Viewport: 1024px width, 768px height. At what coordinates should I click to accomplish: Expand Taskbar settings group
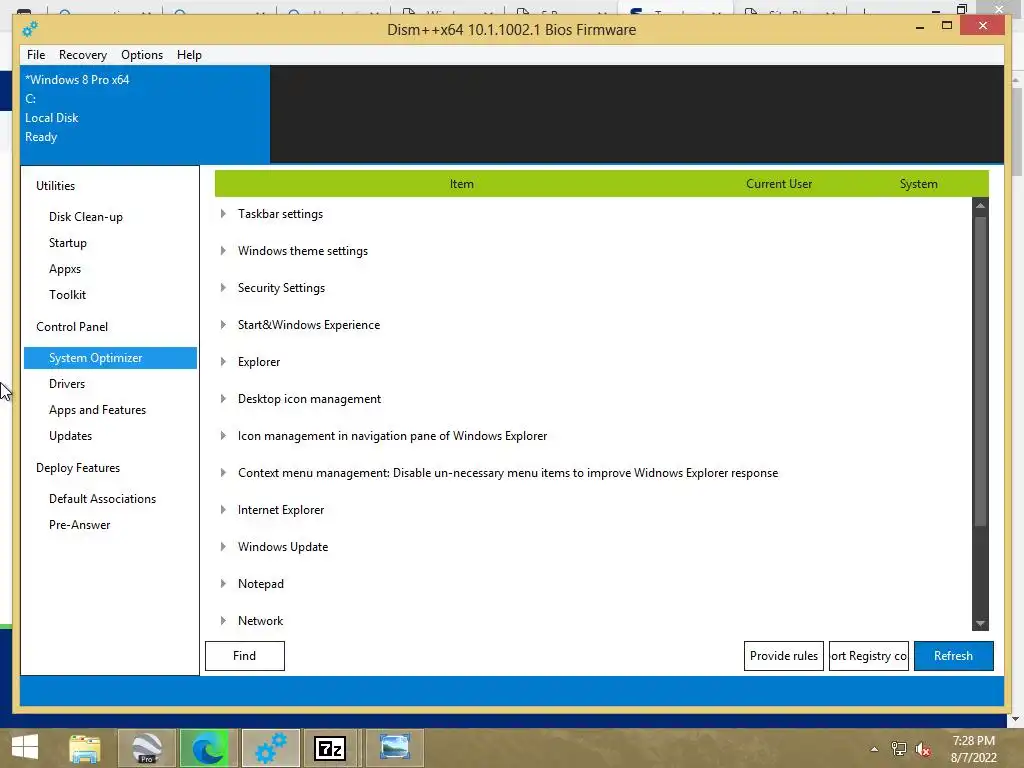[223, 214]
